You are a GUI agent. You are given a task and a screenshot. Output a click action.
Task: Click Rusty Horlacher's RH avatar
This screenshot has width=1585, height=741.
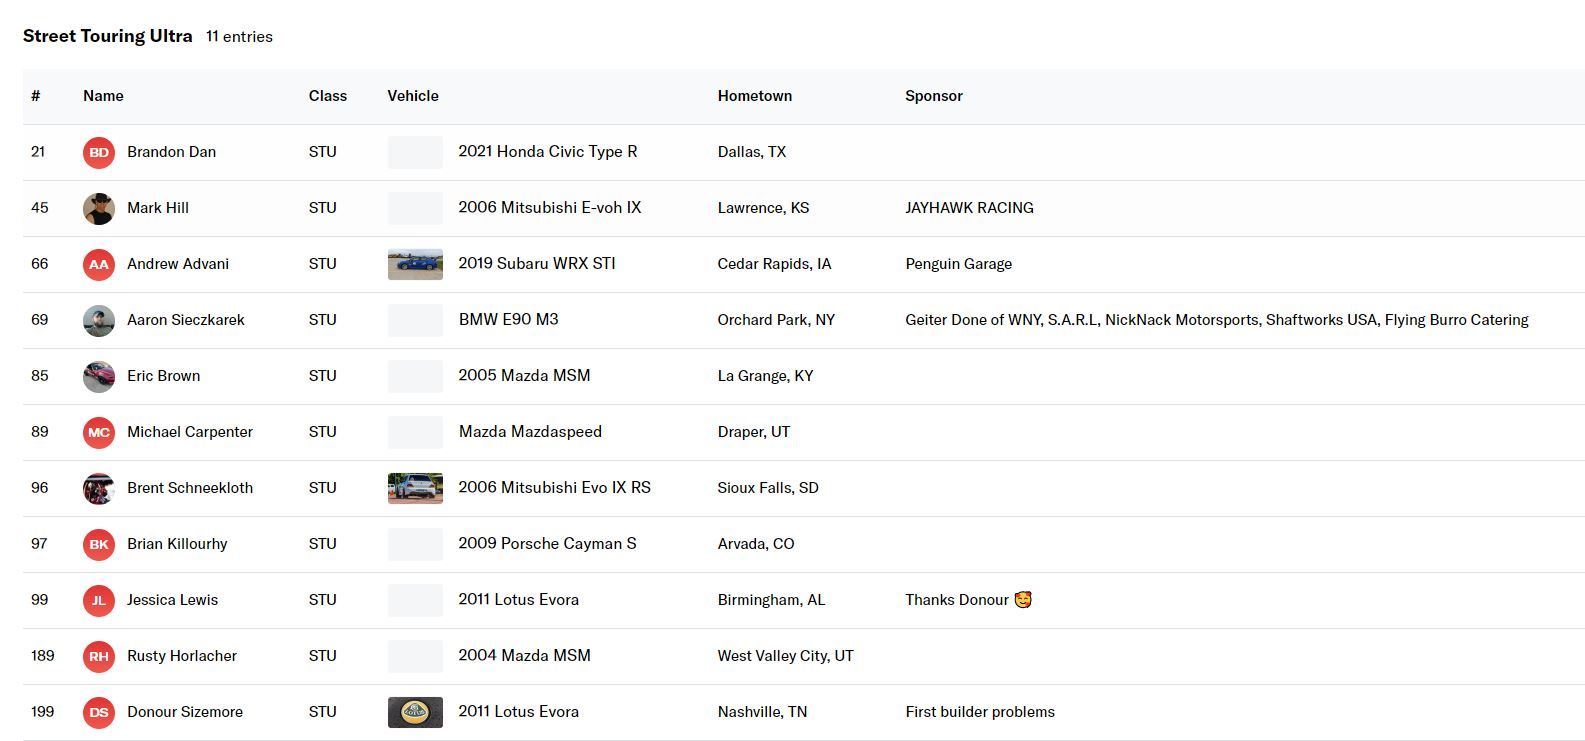point(98,656)
